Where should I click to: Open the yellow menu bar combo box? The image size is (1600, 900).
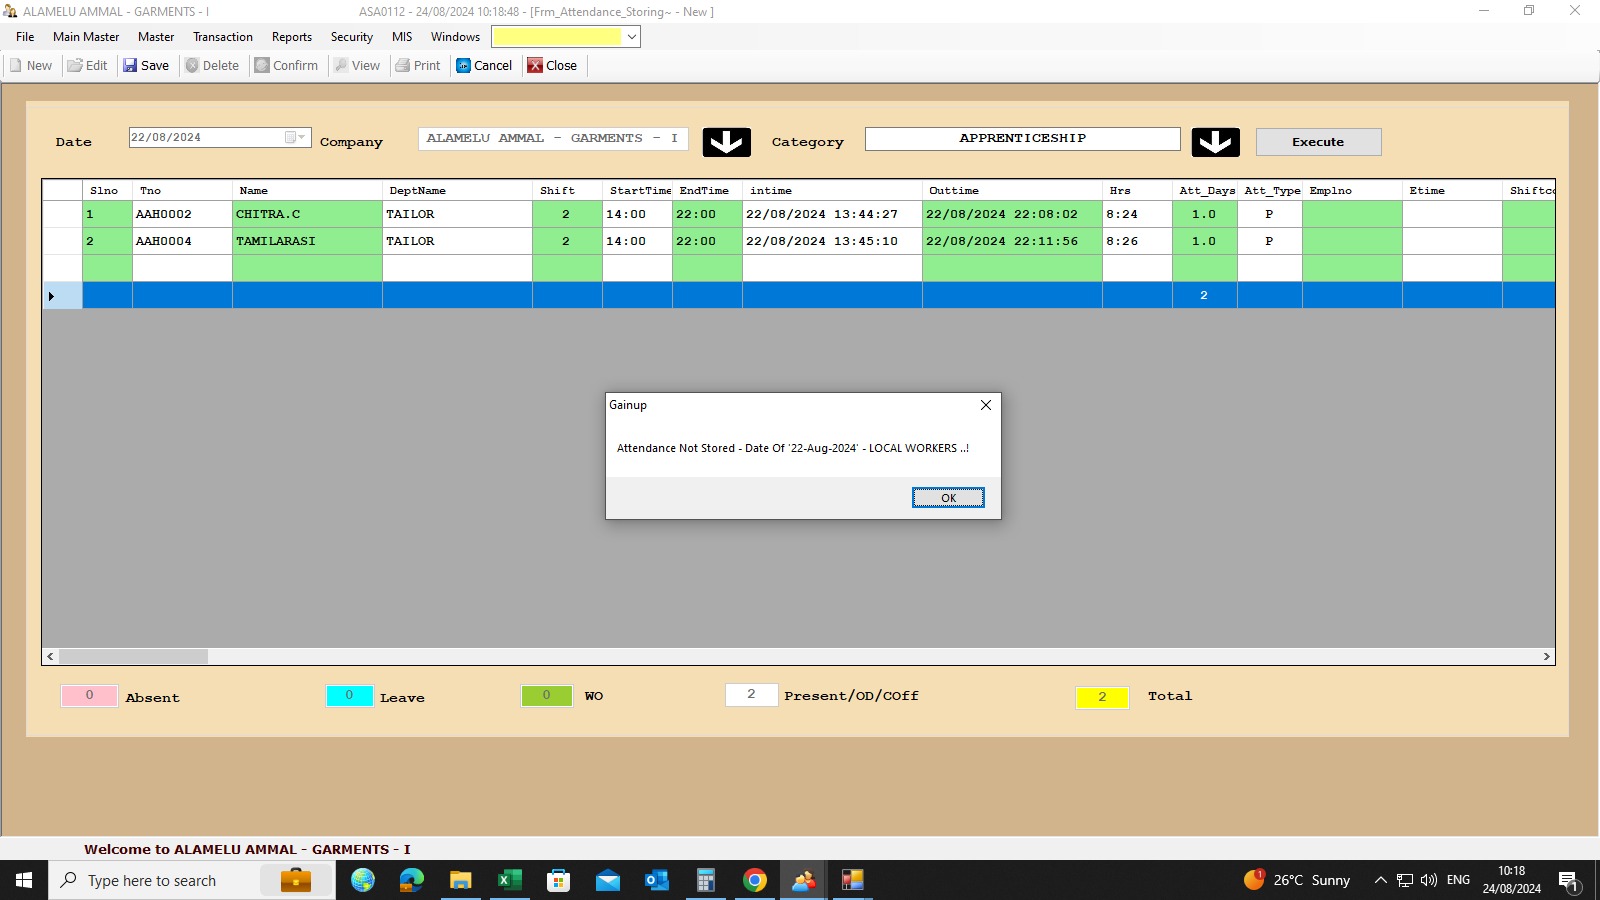[x=631, y=37]
